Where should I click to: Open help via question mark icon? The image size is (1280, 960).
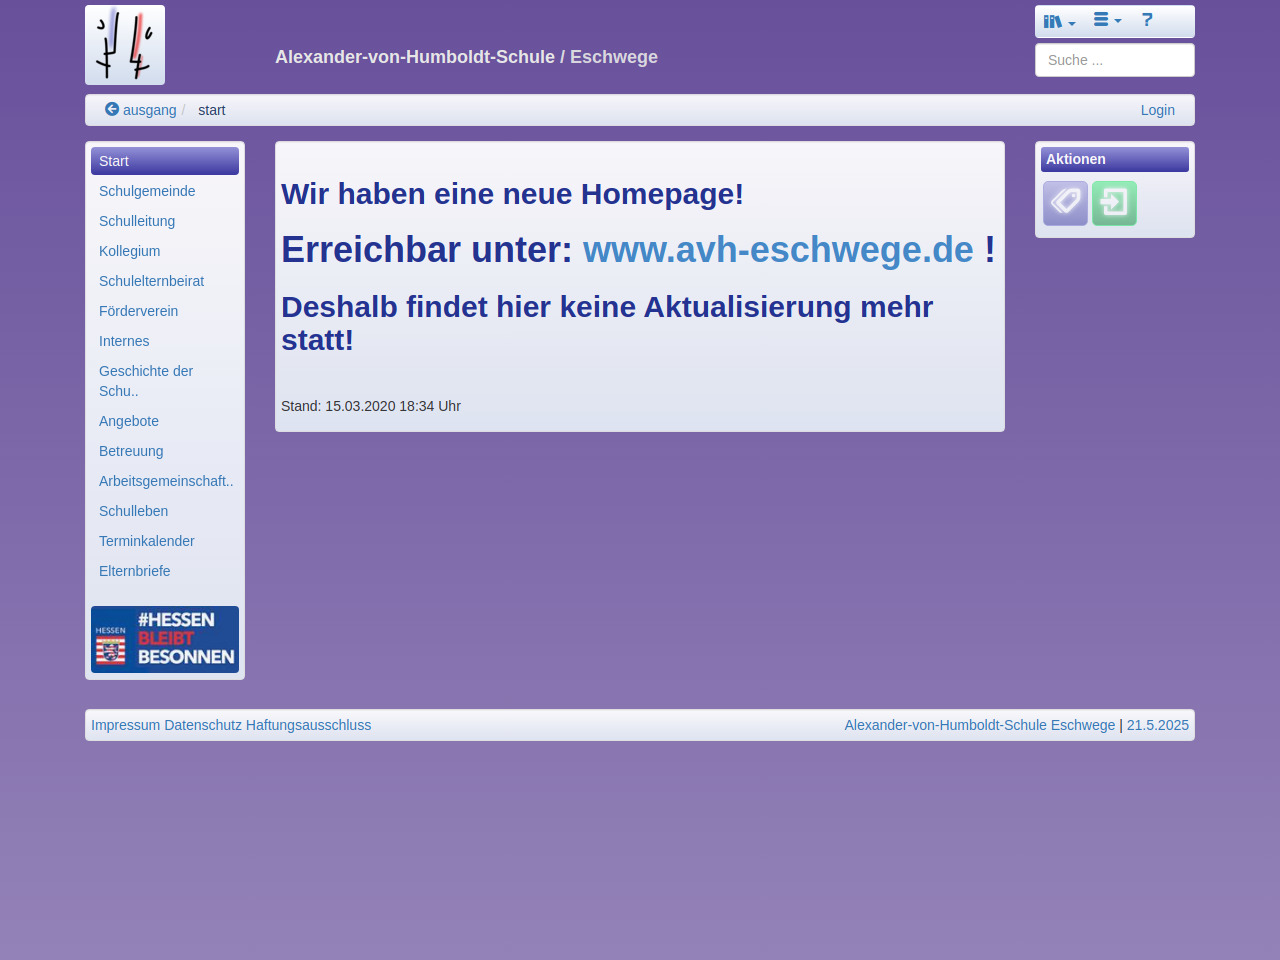pyautogui.click(x=1147, y=20)
